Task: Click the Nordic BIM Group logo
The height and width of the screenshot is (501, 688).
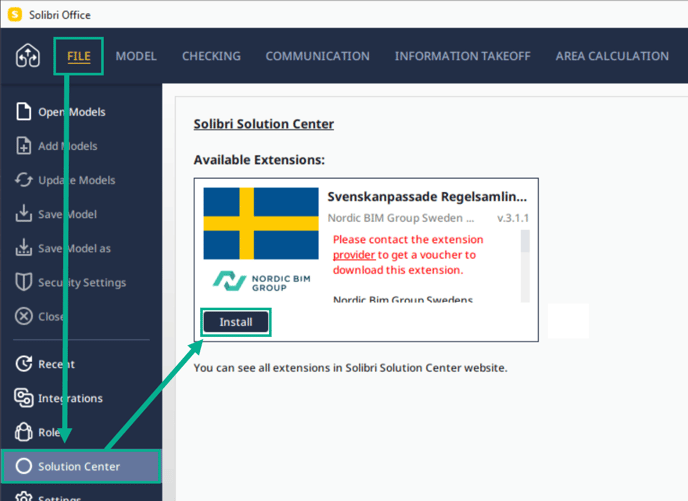Action: click(261, 282)
